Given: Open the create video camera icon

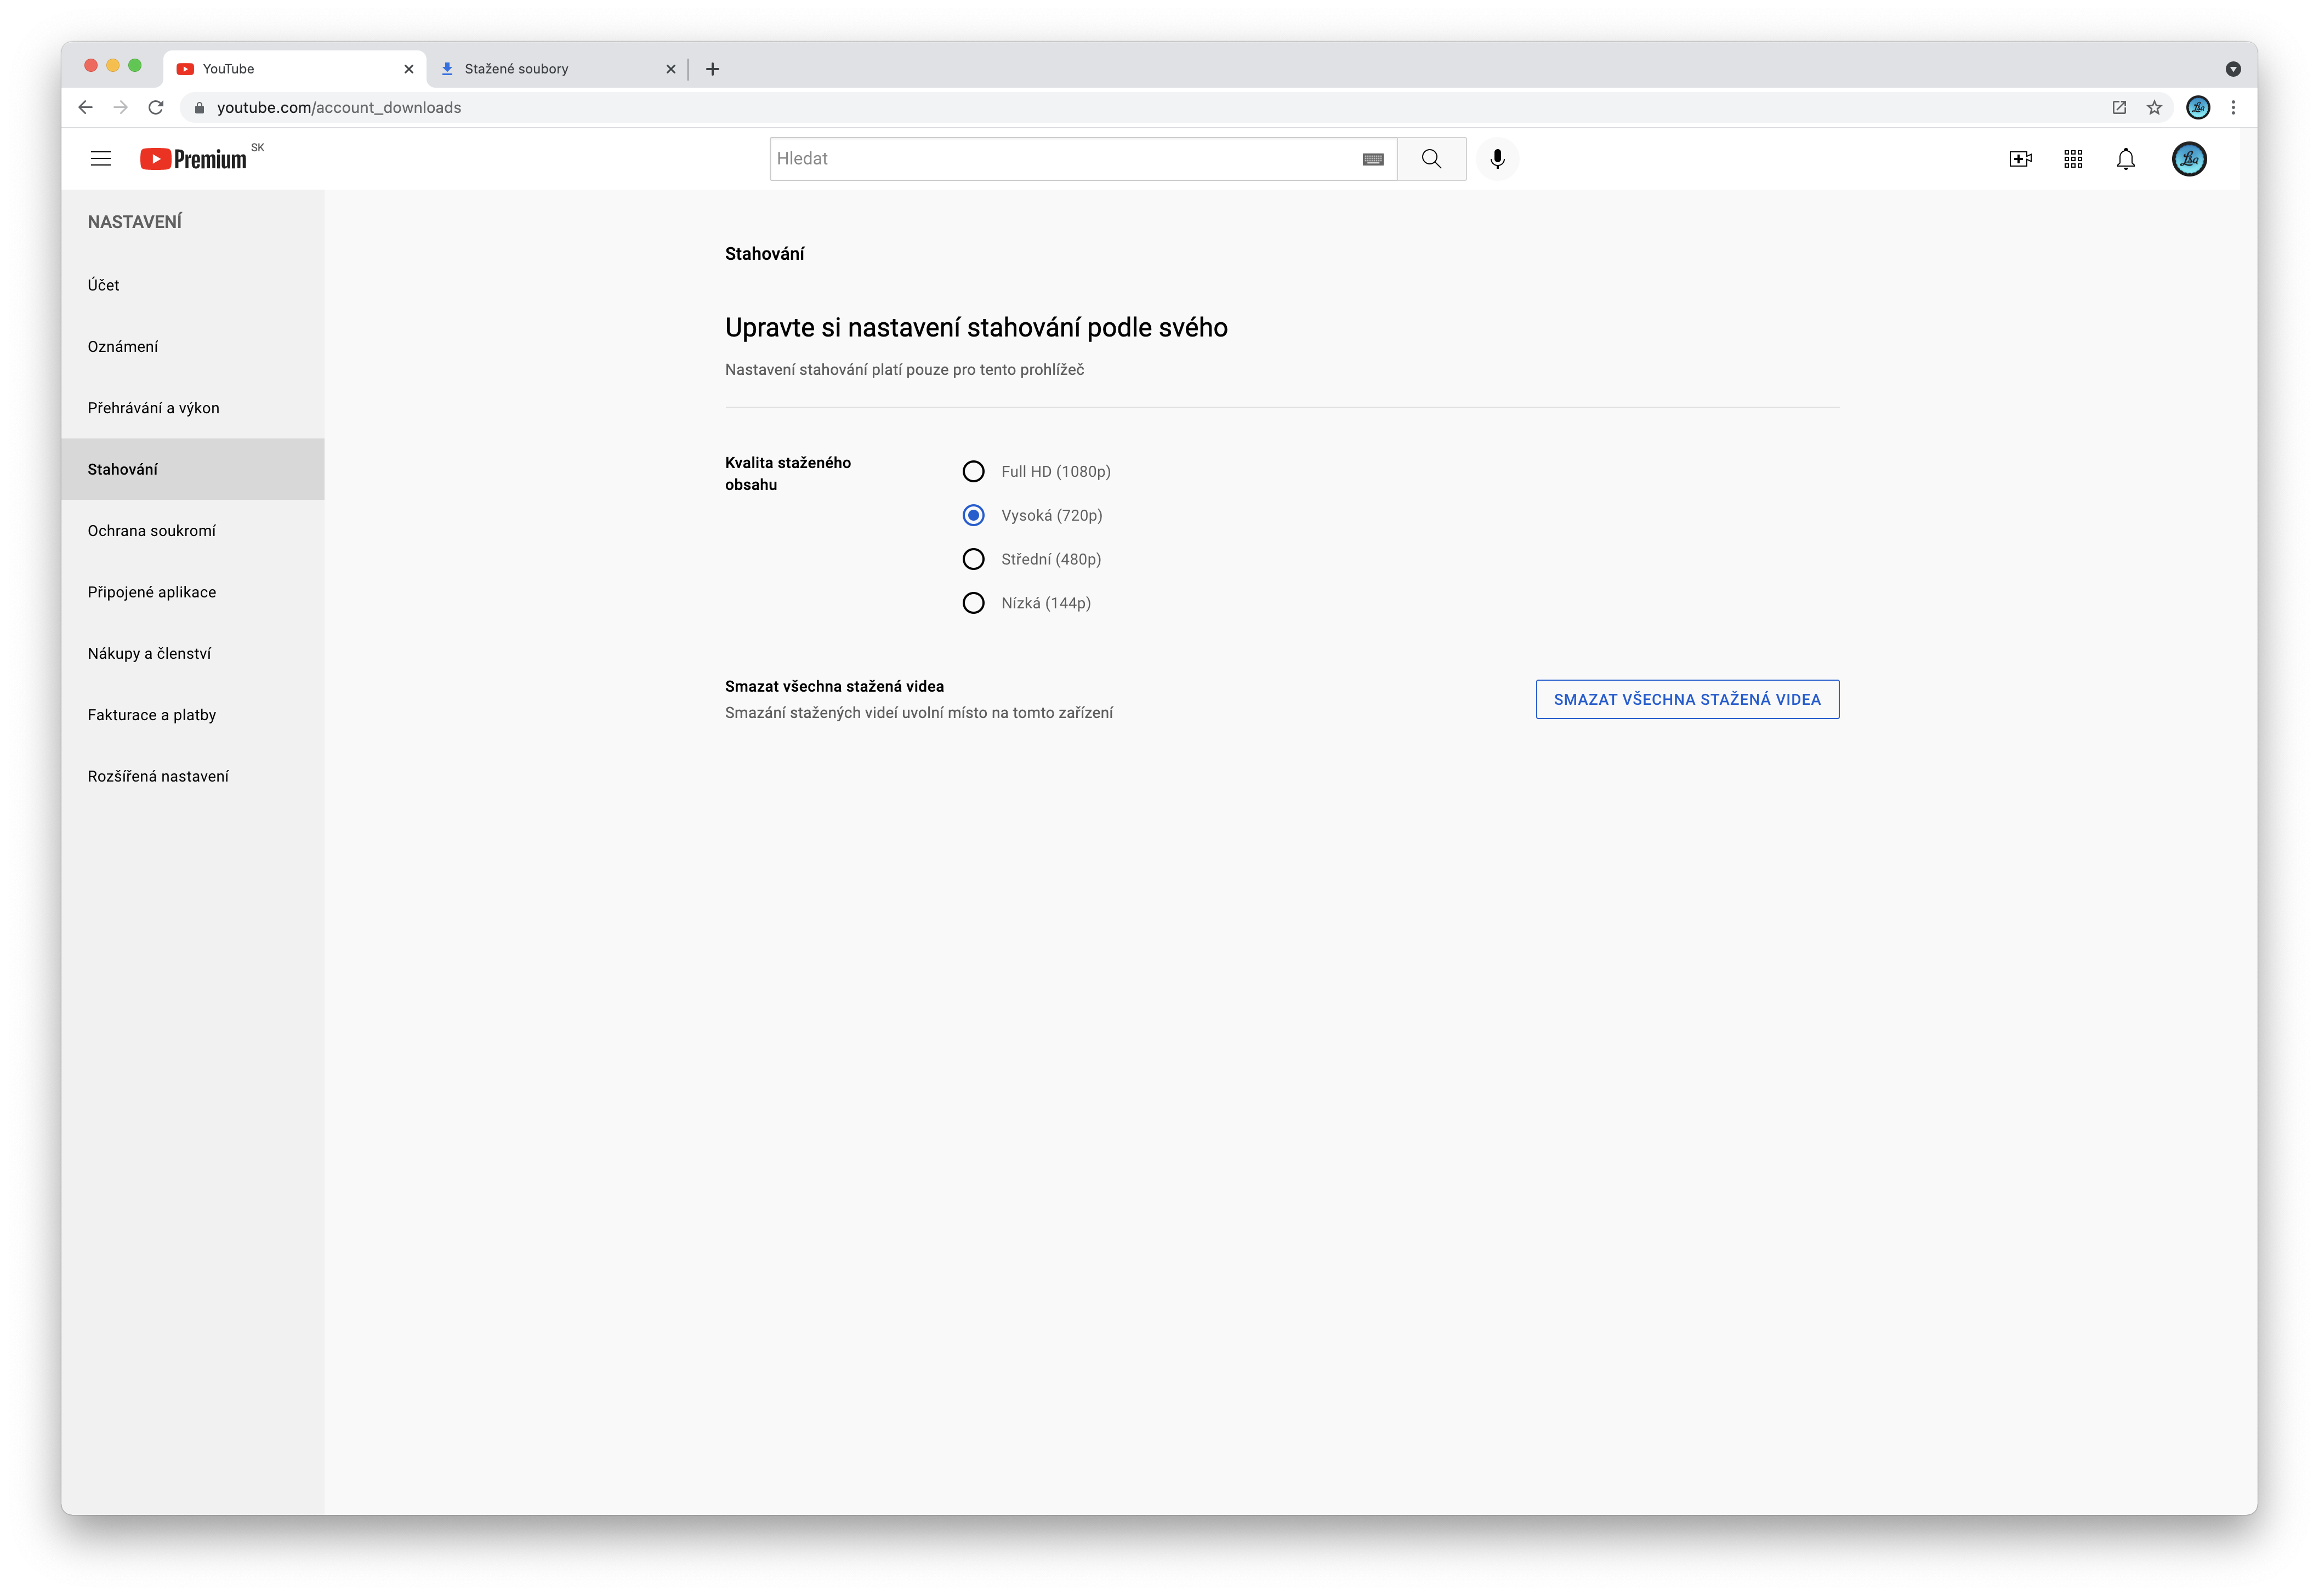Looking at the screenshot, I should point(2019,159).
